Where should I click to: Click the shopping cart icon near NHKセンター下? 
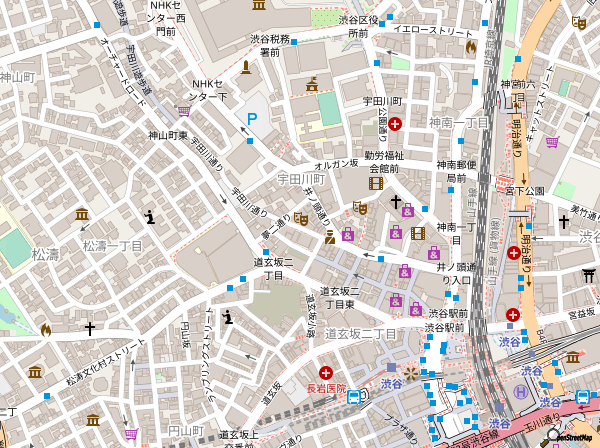(x=184, y=110)
